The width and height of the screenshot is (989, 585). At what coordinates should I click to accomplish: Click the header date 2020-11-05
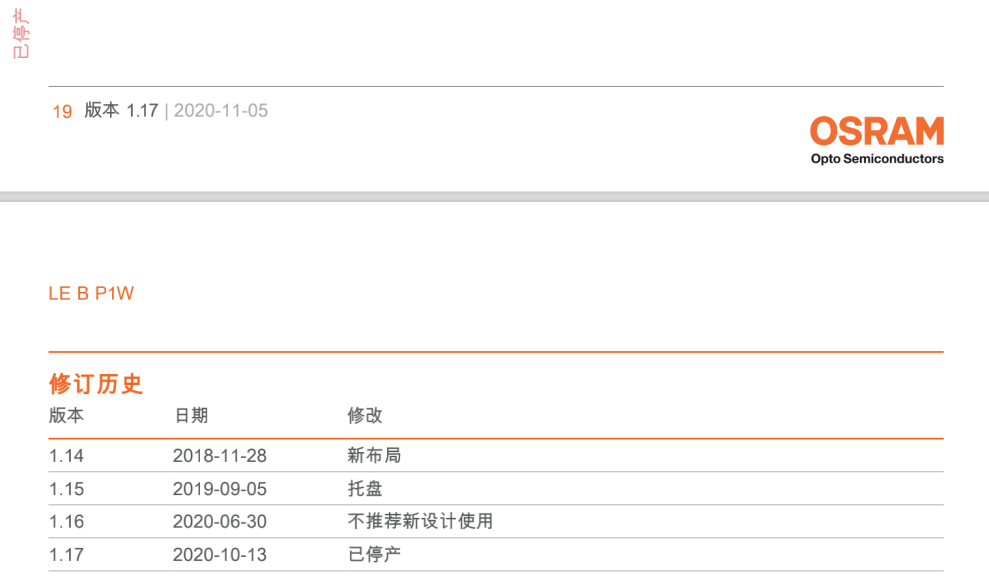pos(221,110)
